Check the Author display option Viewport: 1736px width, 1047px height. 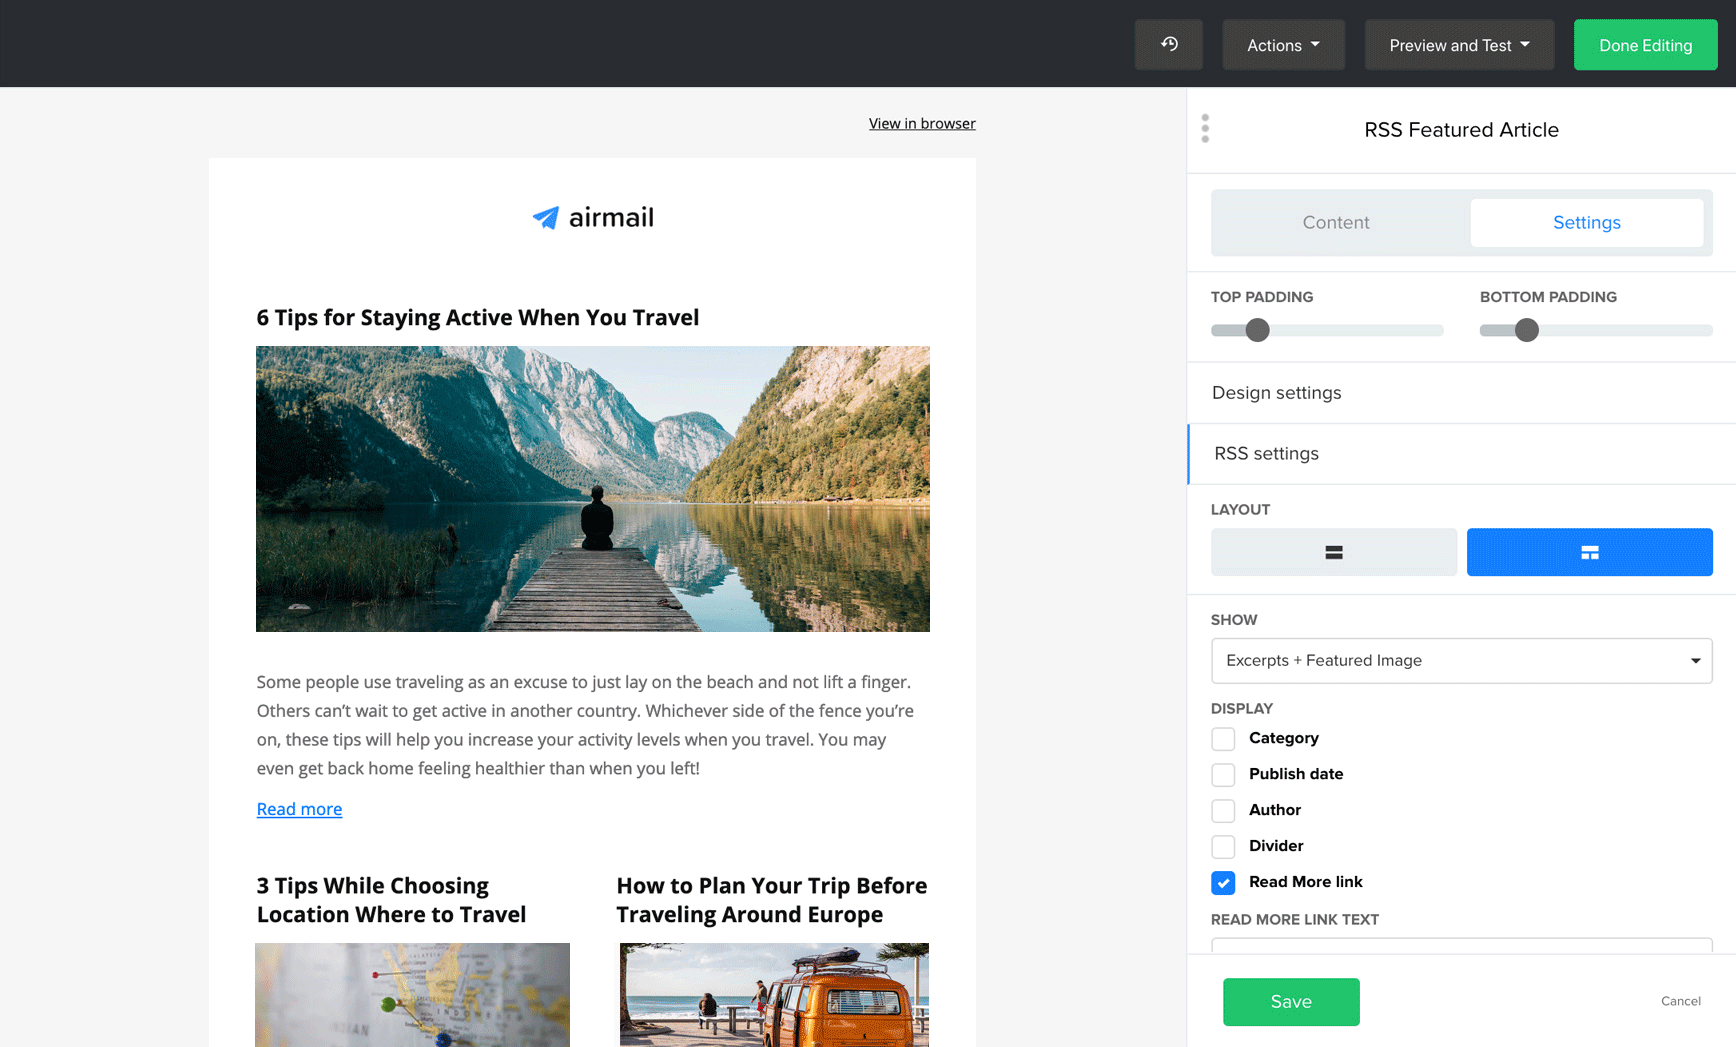click(x=1222, y=810)
